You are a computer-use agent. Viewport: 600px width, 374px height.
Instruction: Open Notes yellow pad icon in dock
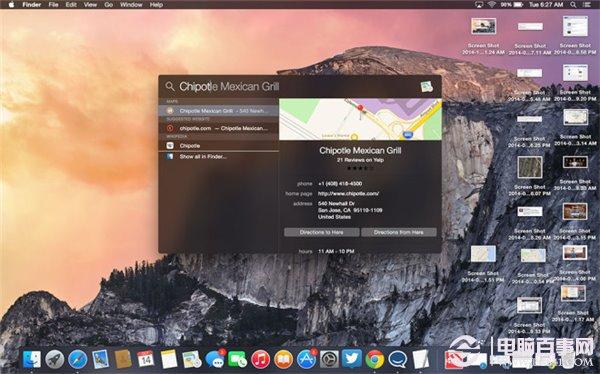(x=169, y=359)
